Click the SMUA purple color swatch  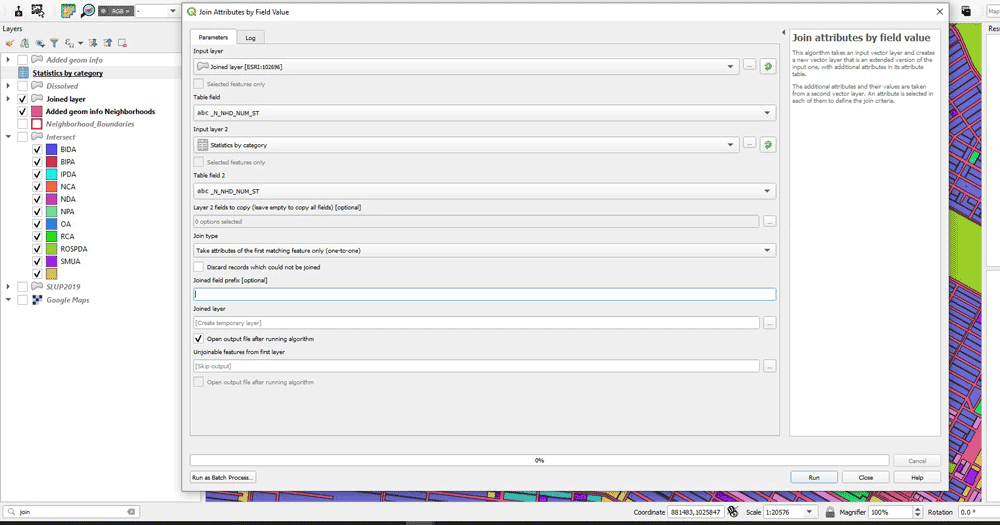point(52,262)
